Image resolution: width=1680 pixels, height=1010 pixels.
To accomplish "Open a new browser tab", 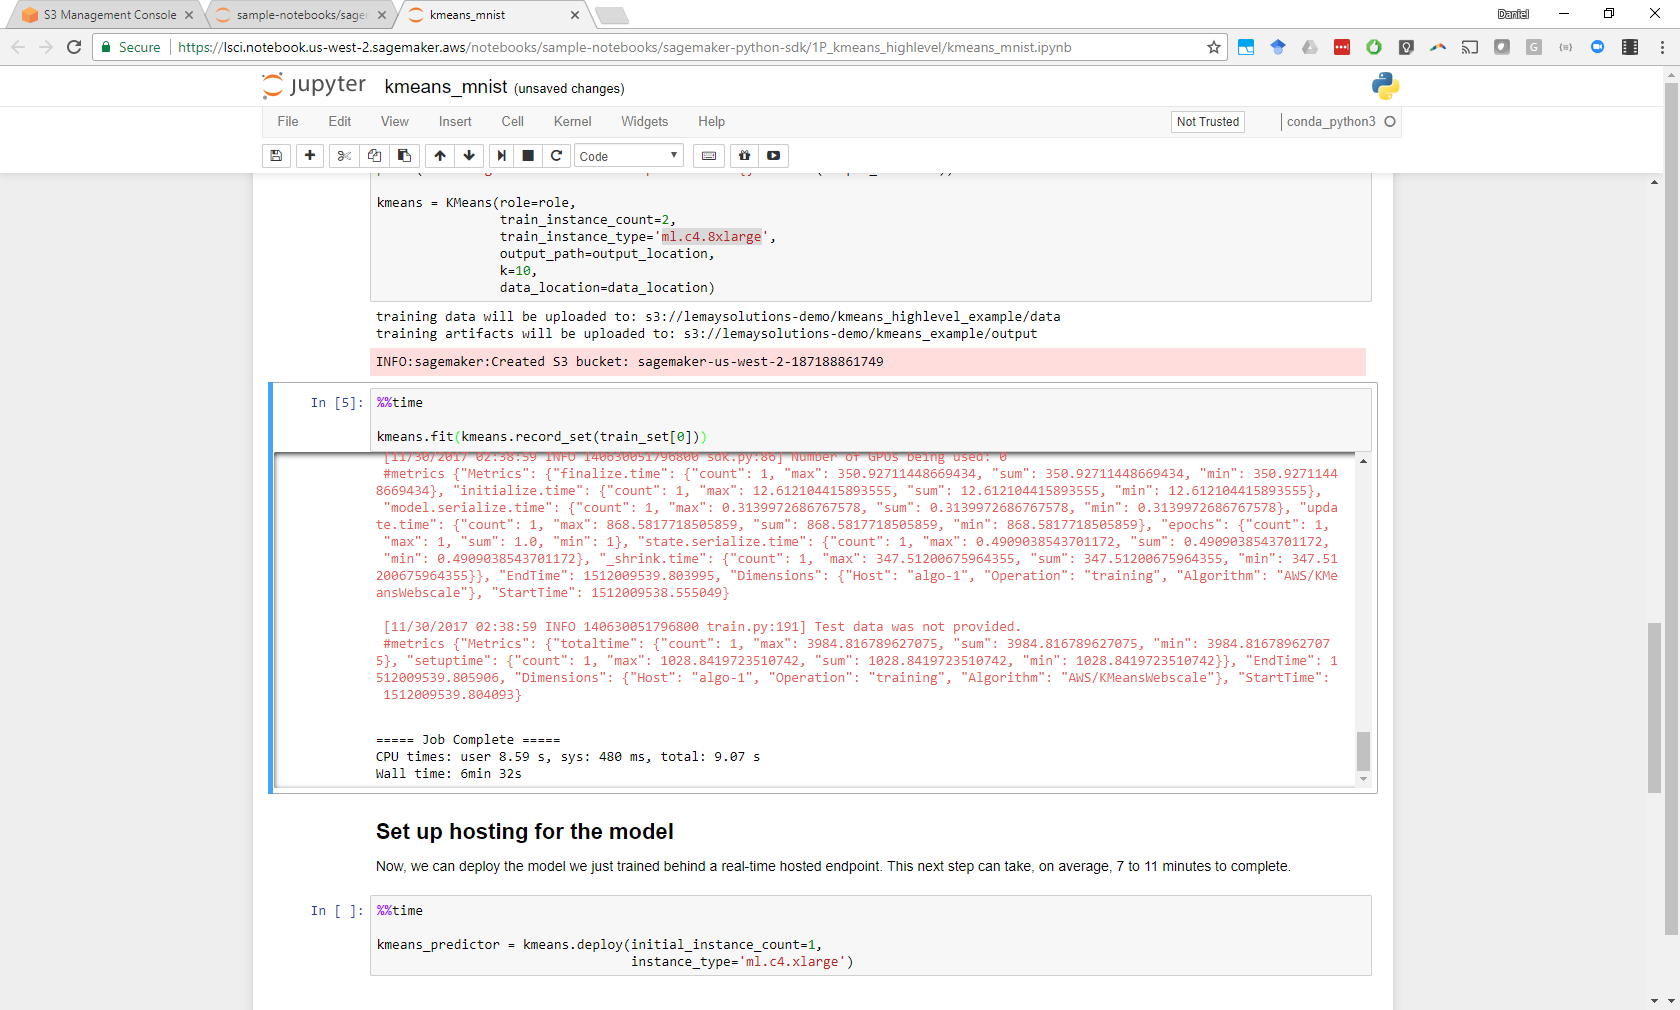I will (611, 15).
